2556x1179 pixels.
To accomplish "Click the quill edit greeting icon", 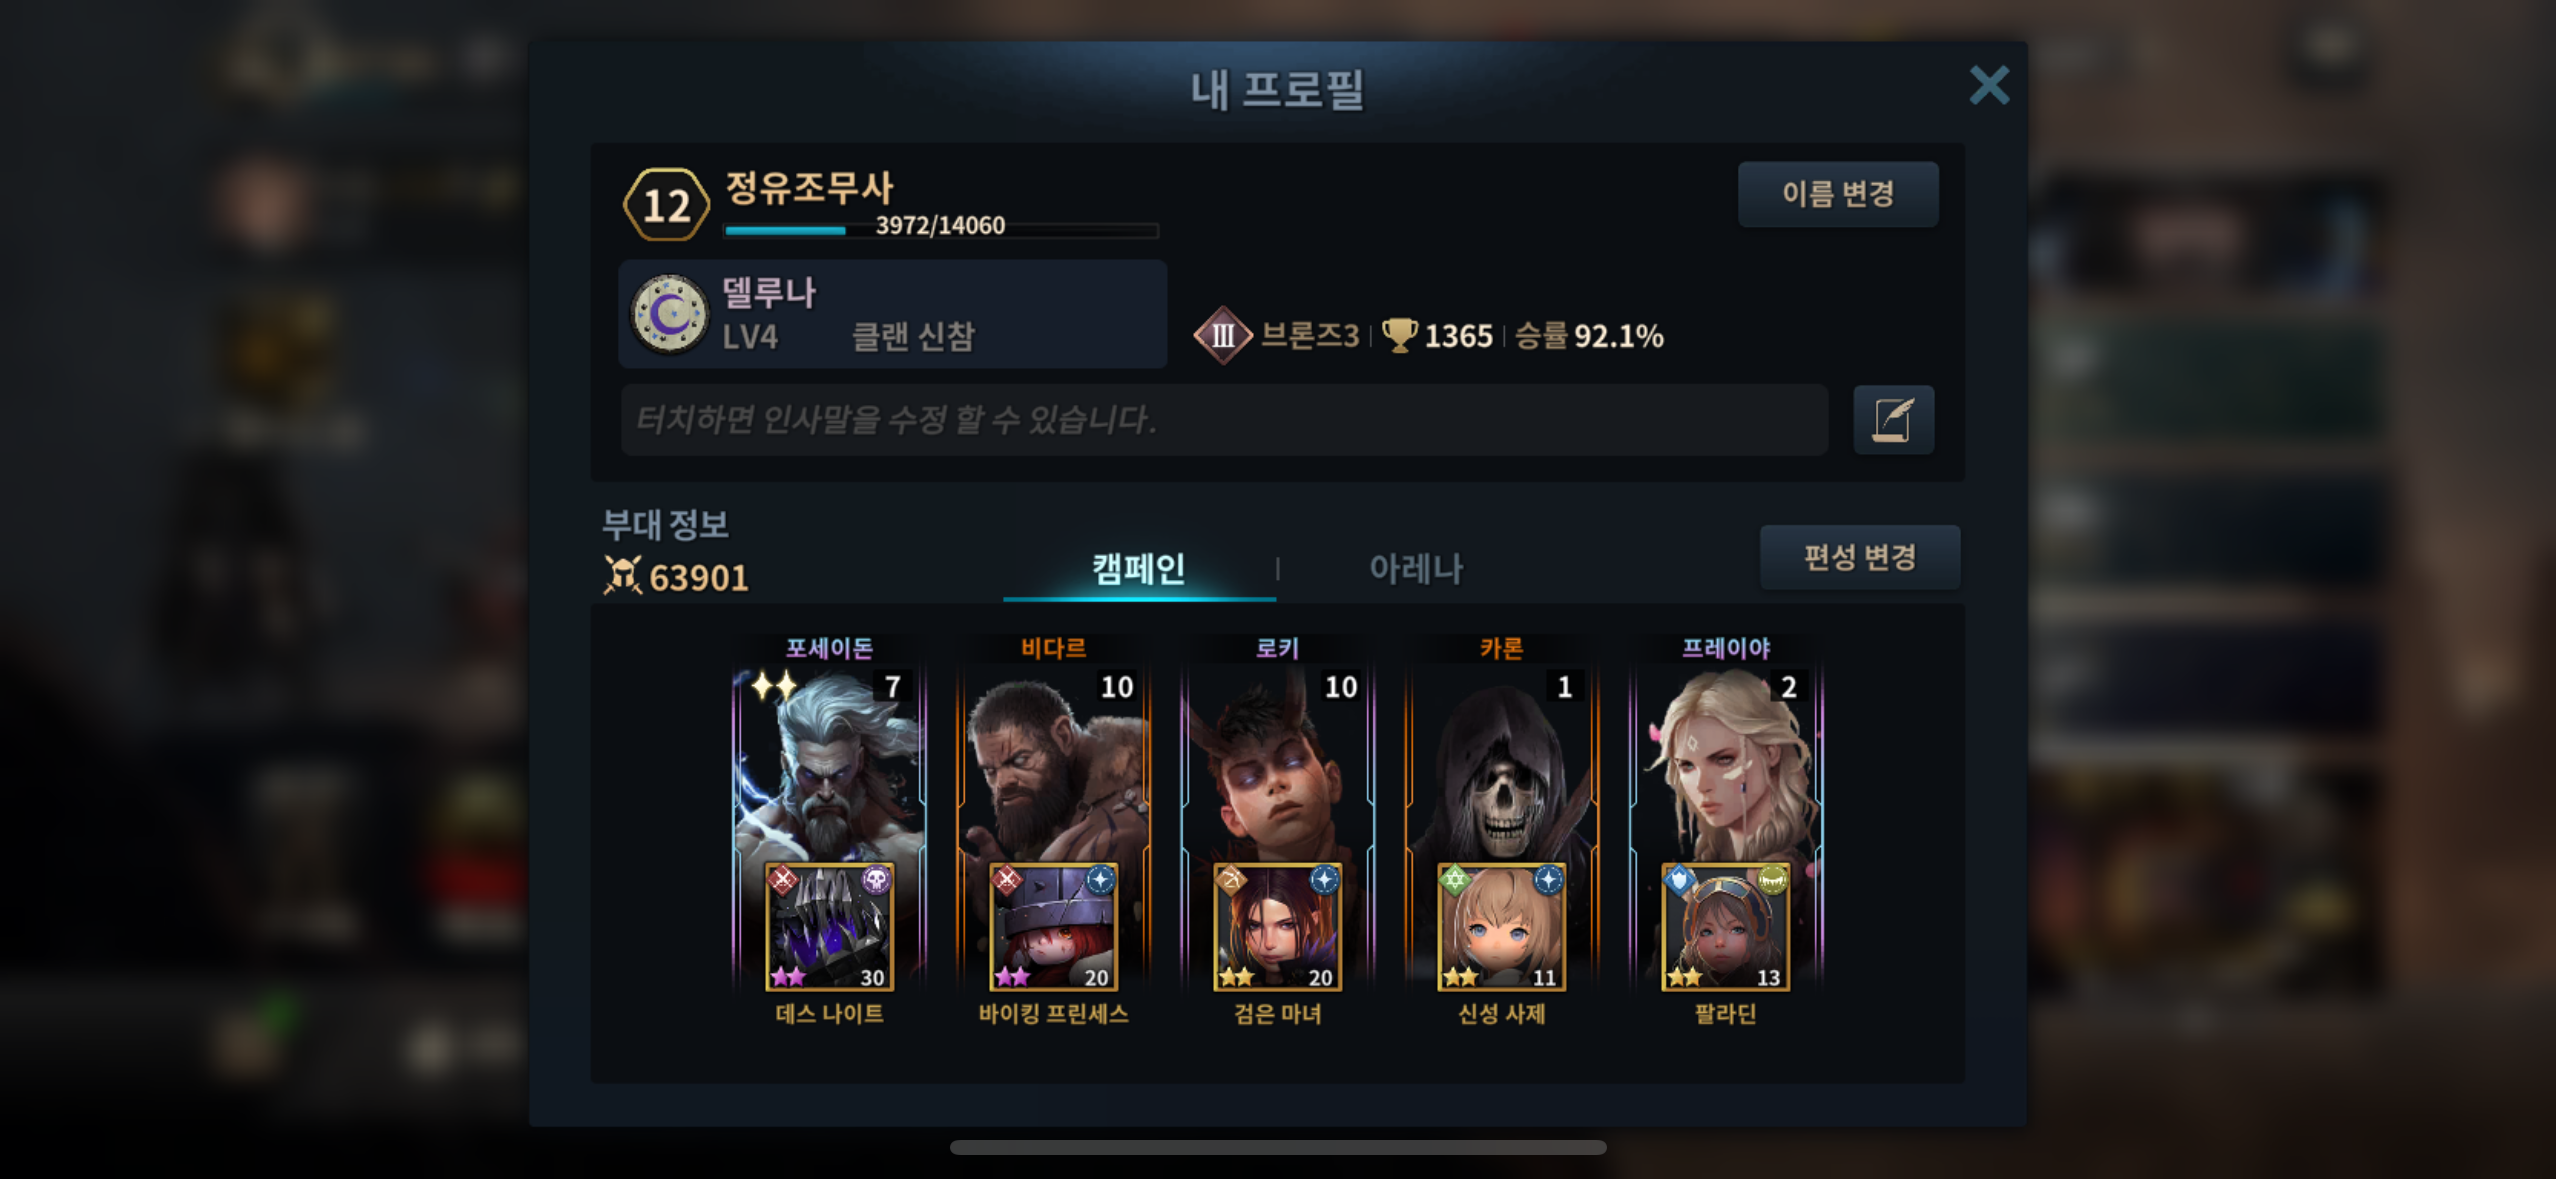I will pyautogui.click(x=1893, y=420).
